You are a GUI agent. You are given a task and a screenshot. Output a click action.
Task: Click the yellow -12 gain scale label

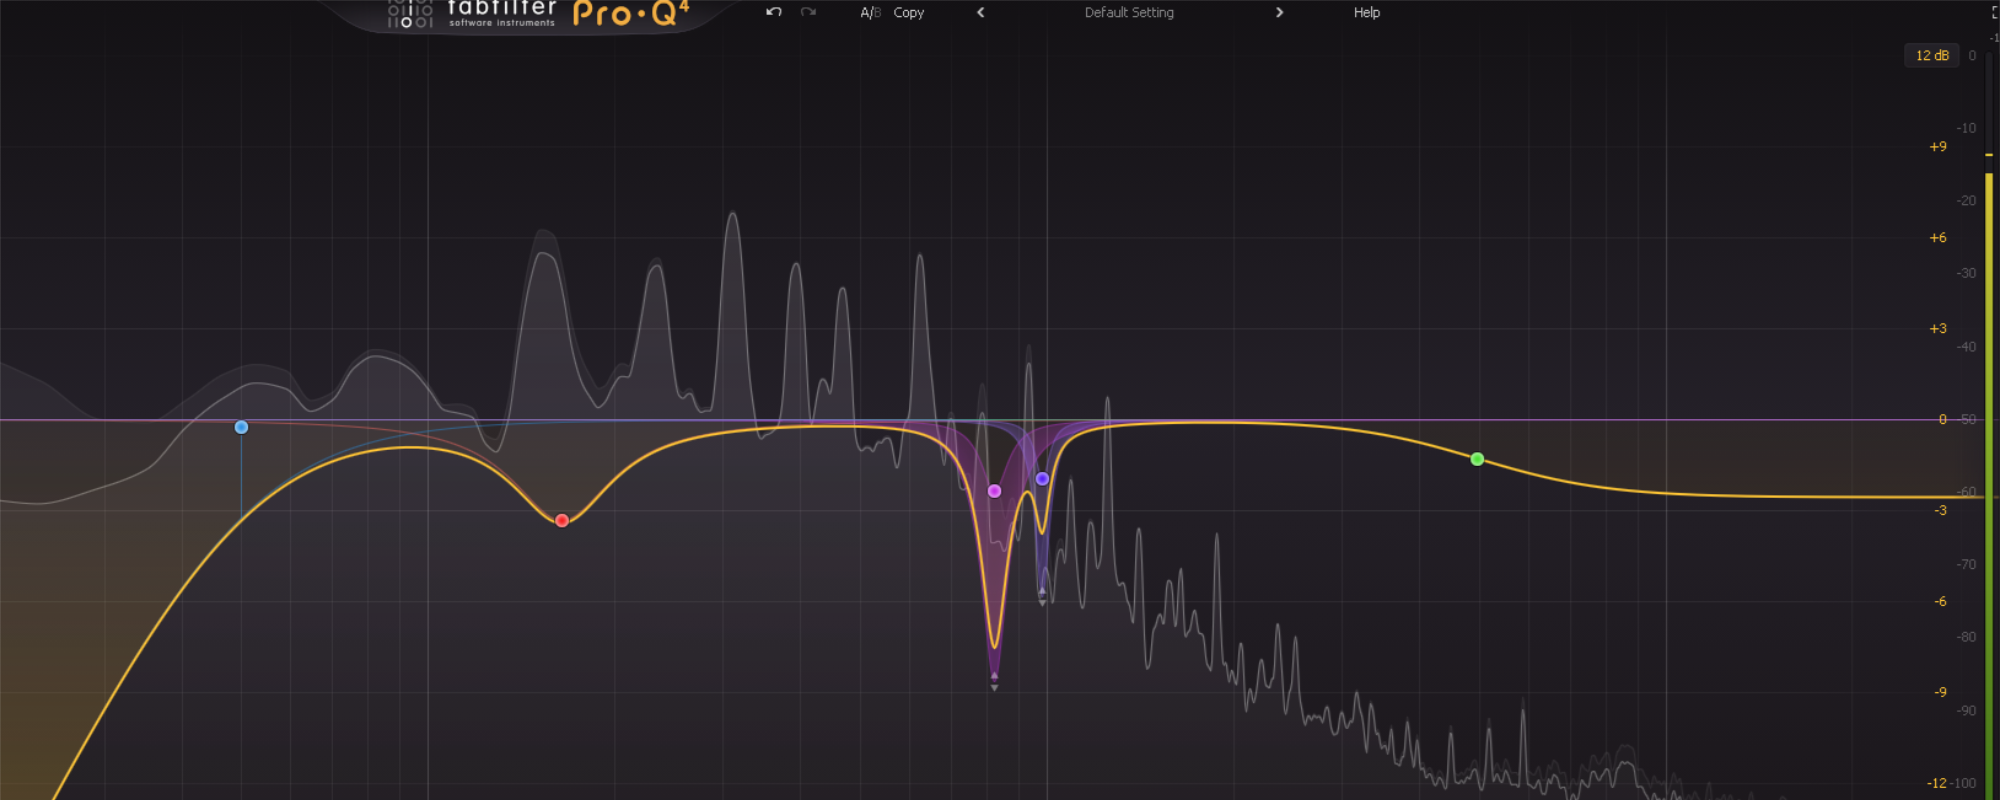pos(1937,783)
